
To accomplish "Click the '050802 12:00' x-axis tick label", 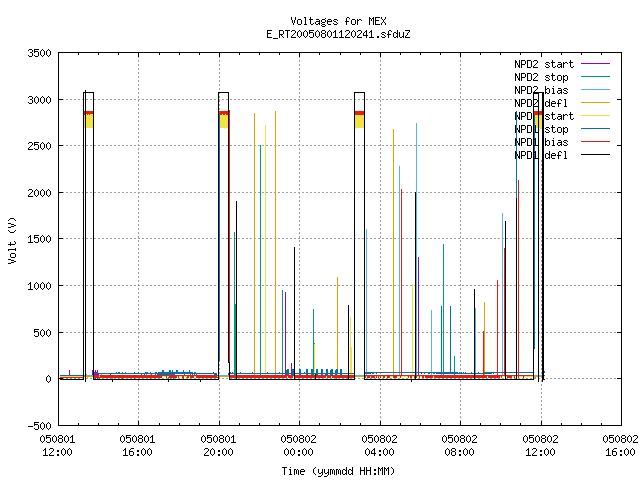I will [540, 446].
